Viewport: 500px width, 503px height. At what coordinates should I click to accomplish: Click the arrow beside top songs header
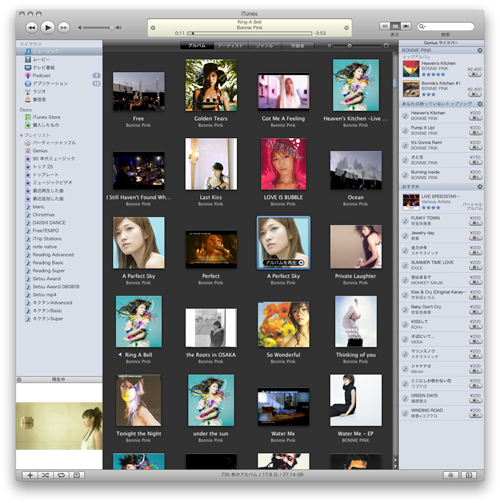[480, 104]
